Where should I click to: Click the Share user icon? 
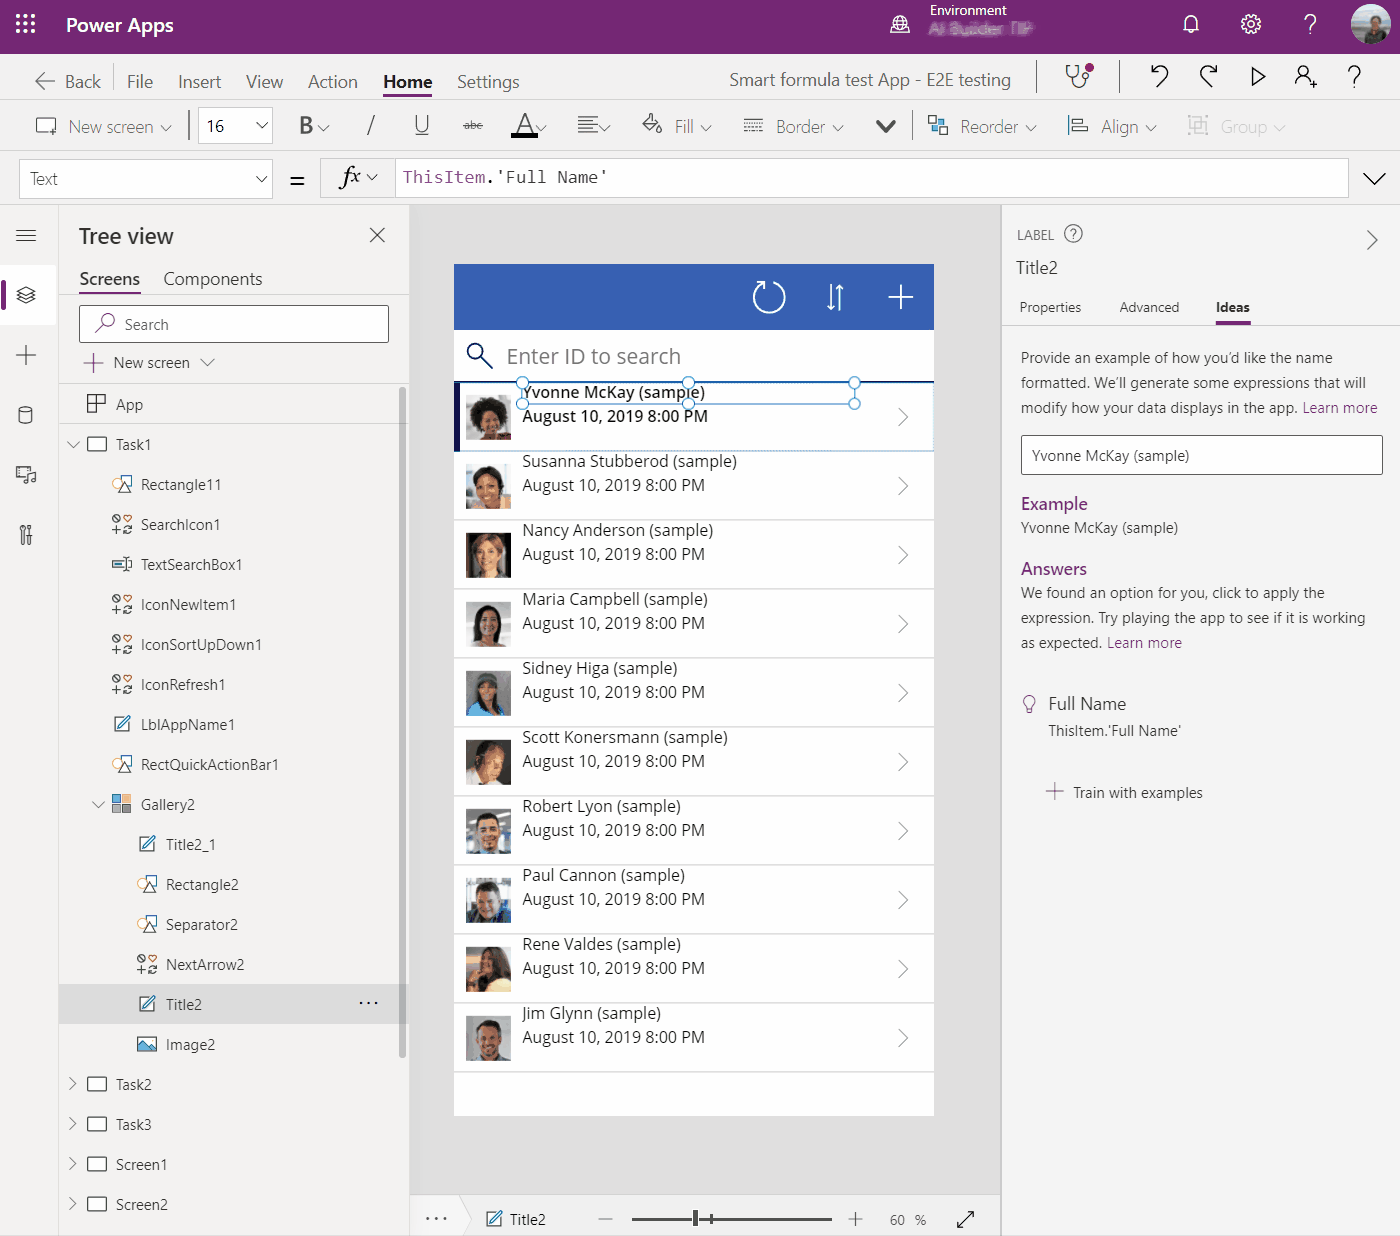pyautogui.click(x=1305, y=77)
